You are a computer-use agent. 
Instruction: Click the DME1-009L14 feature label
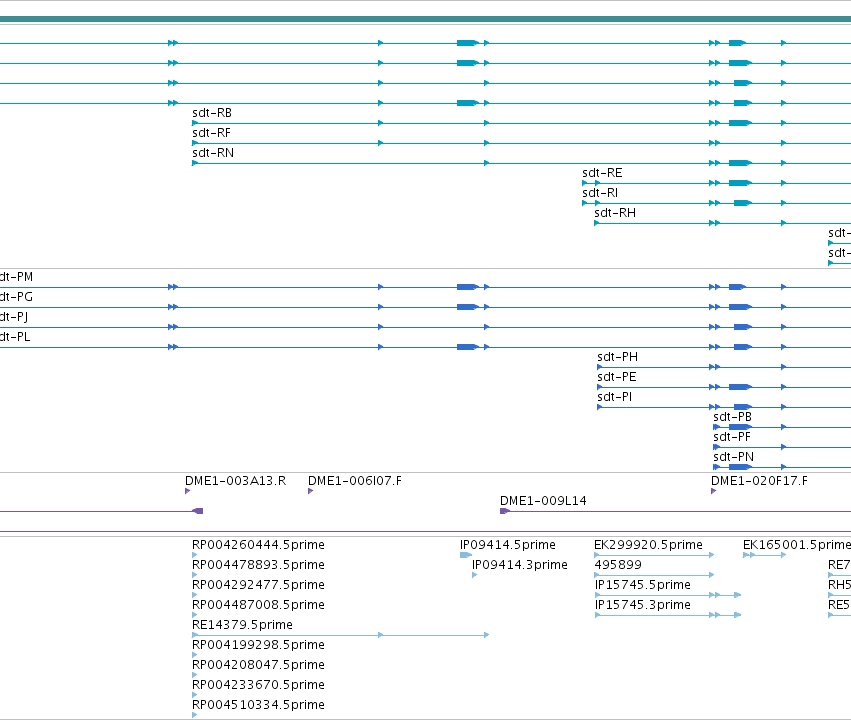[x=543, y=501]
